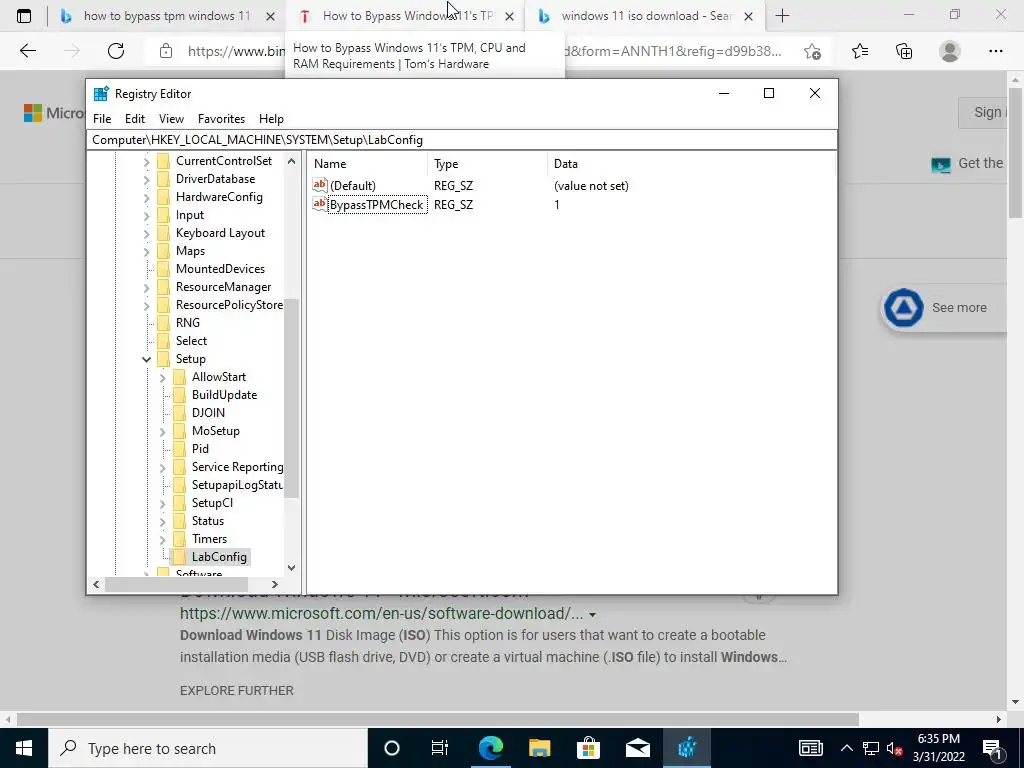Show hidden system tray icons
The width and height of the screenshot is (1024, 768).
pyautogui.click(x=846, y=748)
